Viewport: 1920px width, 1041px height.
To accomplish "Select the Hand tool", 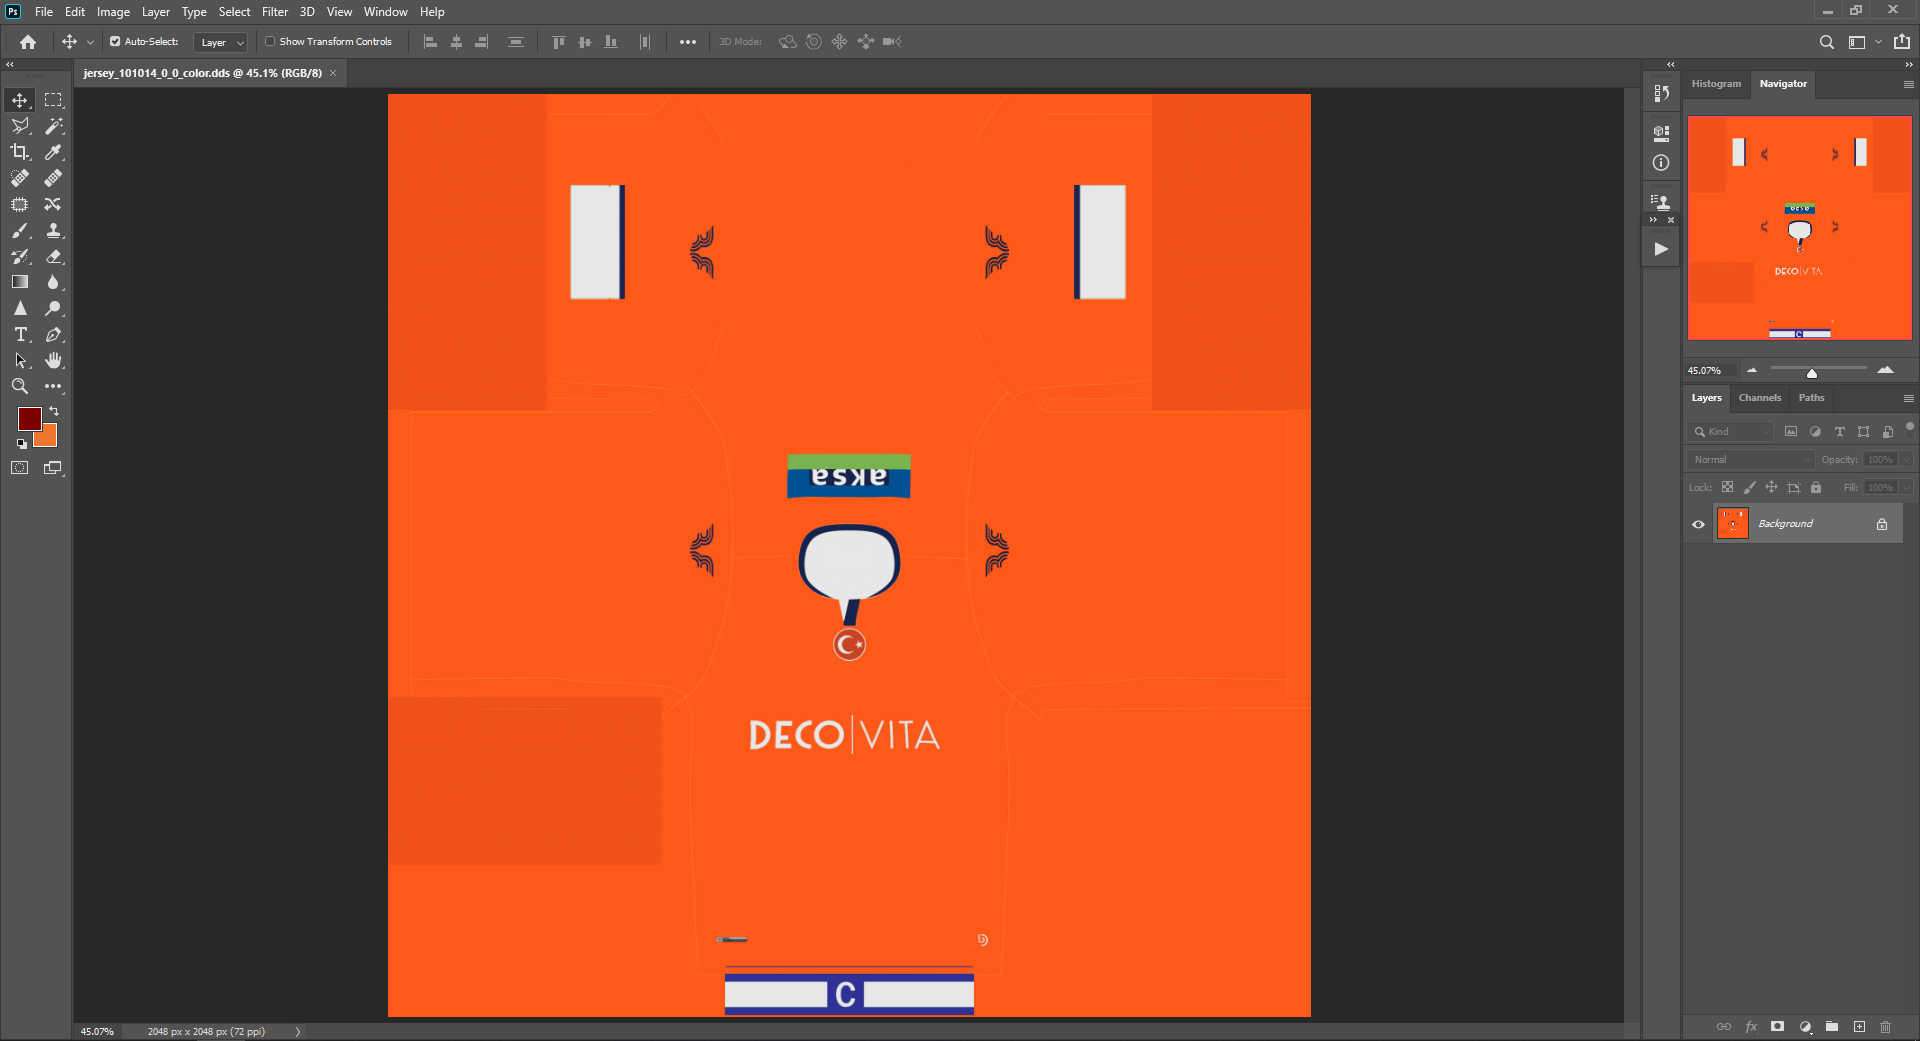I will pyautogui.click(x=54, y=360).
